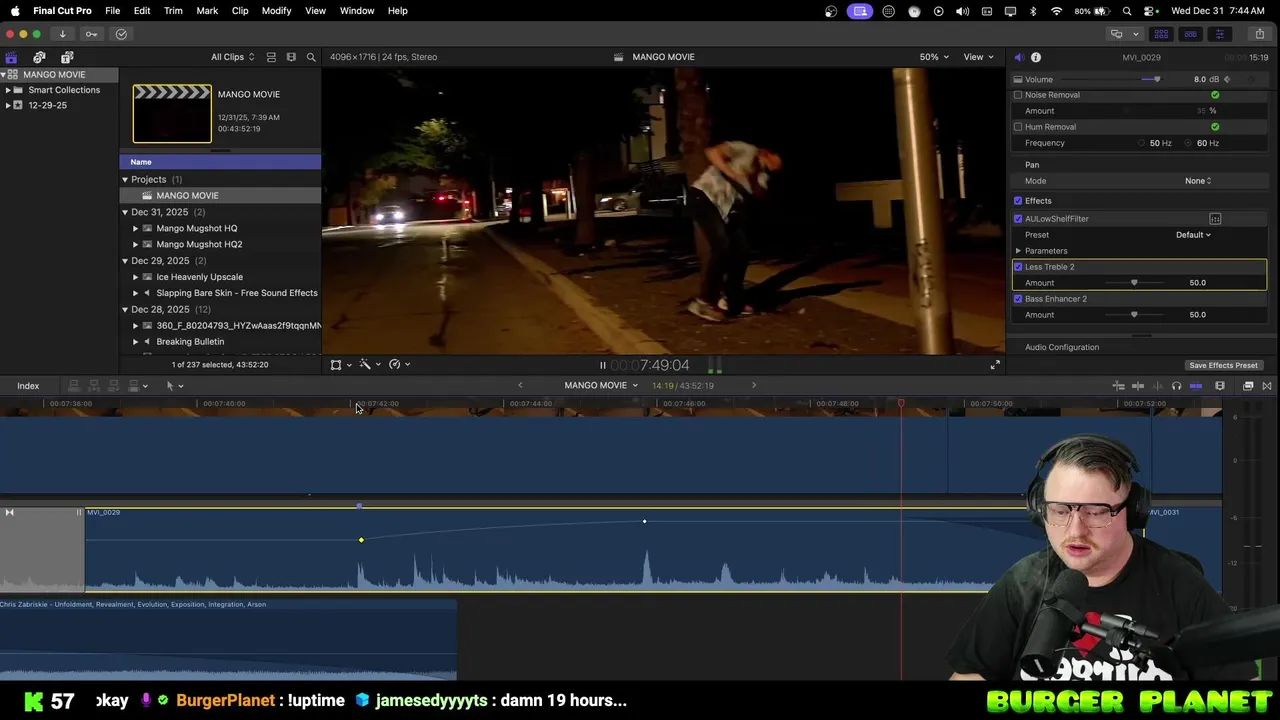Open AULowShelfFilter advanced controls icon

click(x=1215, y=219)
